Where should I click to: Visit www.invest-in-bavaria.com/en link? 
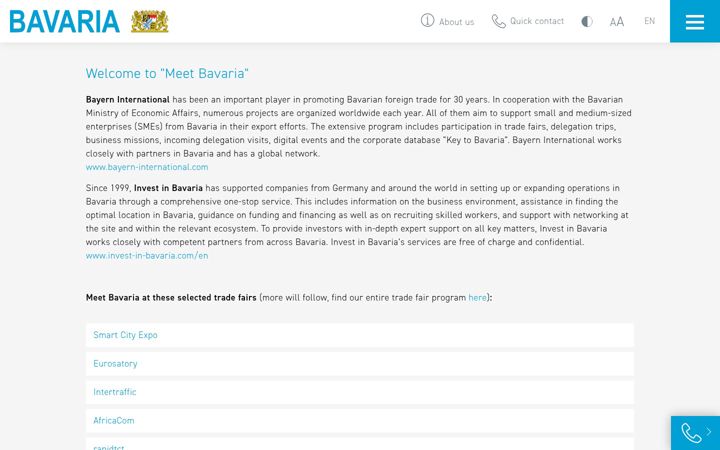pos(147,256)
